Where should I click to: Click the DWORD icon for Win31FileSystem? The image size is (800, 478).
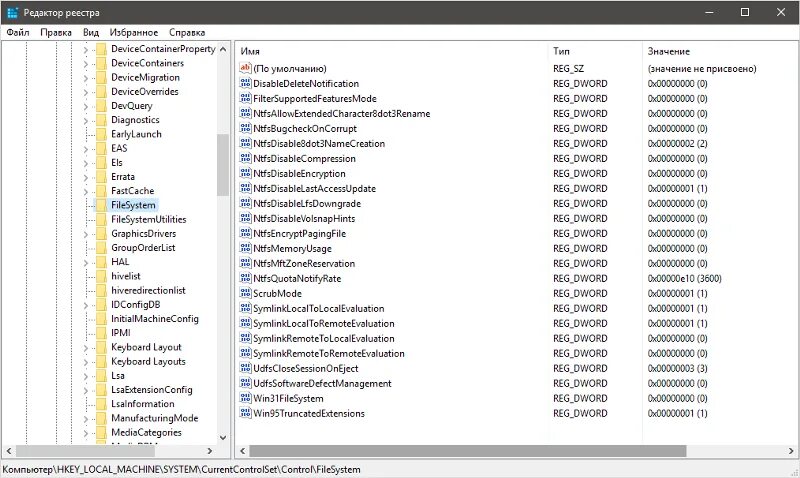245,398
